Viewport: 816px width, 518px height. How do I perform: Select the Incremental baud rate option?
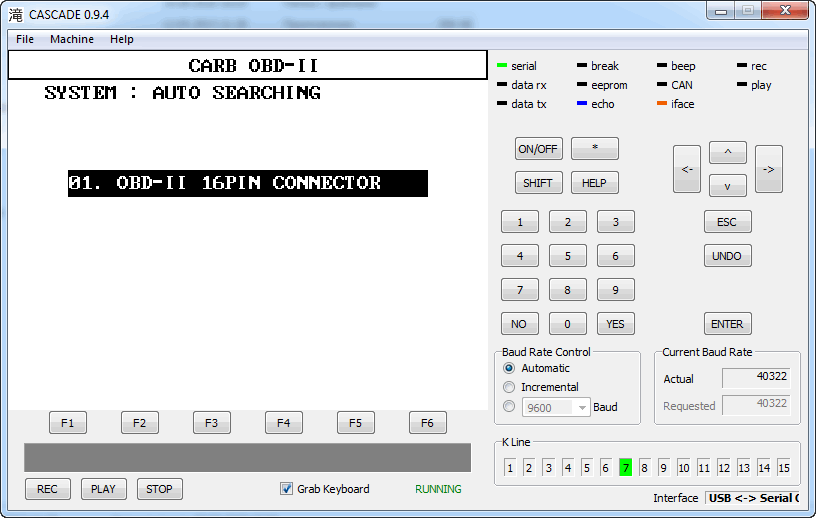(x=509, y=387)
